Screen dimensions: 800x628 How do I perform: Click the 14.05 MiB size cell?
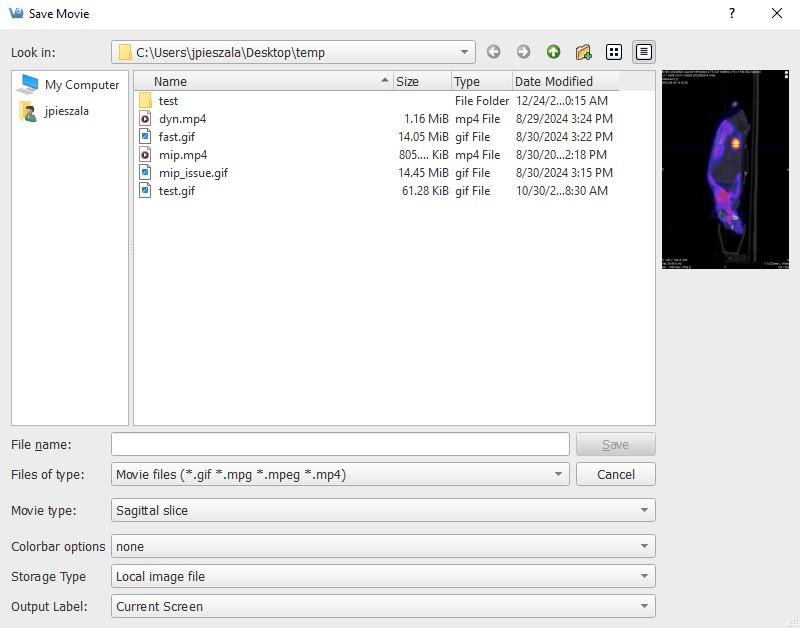click(x=423, y=137)
